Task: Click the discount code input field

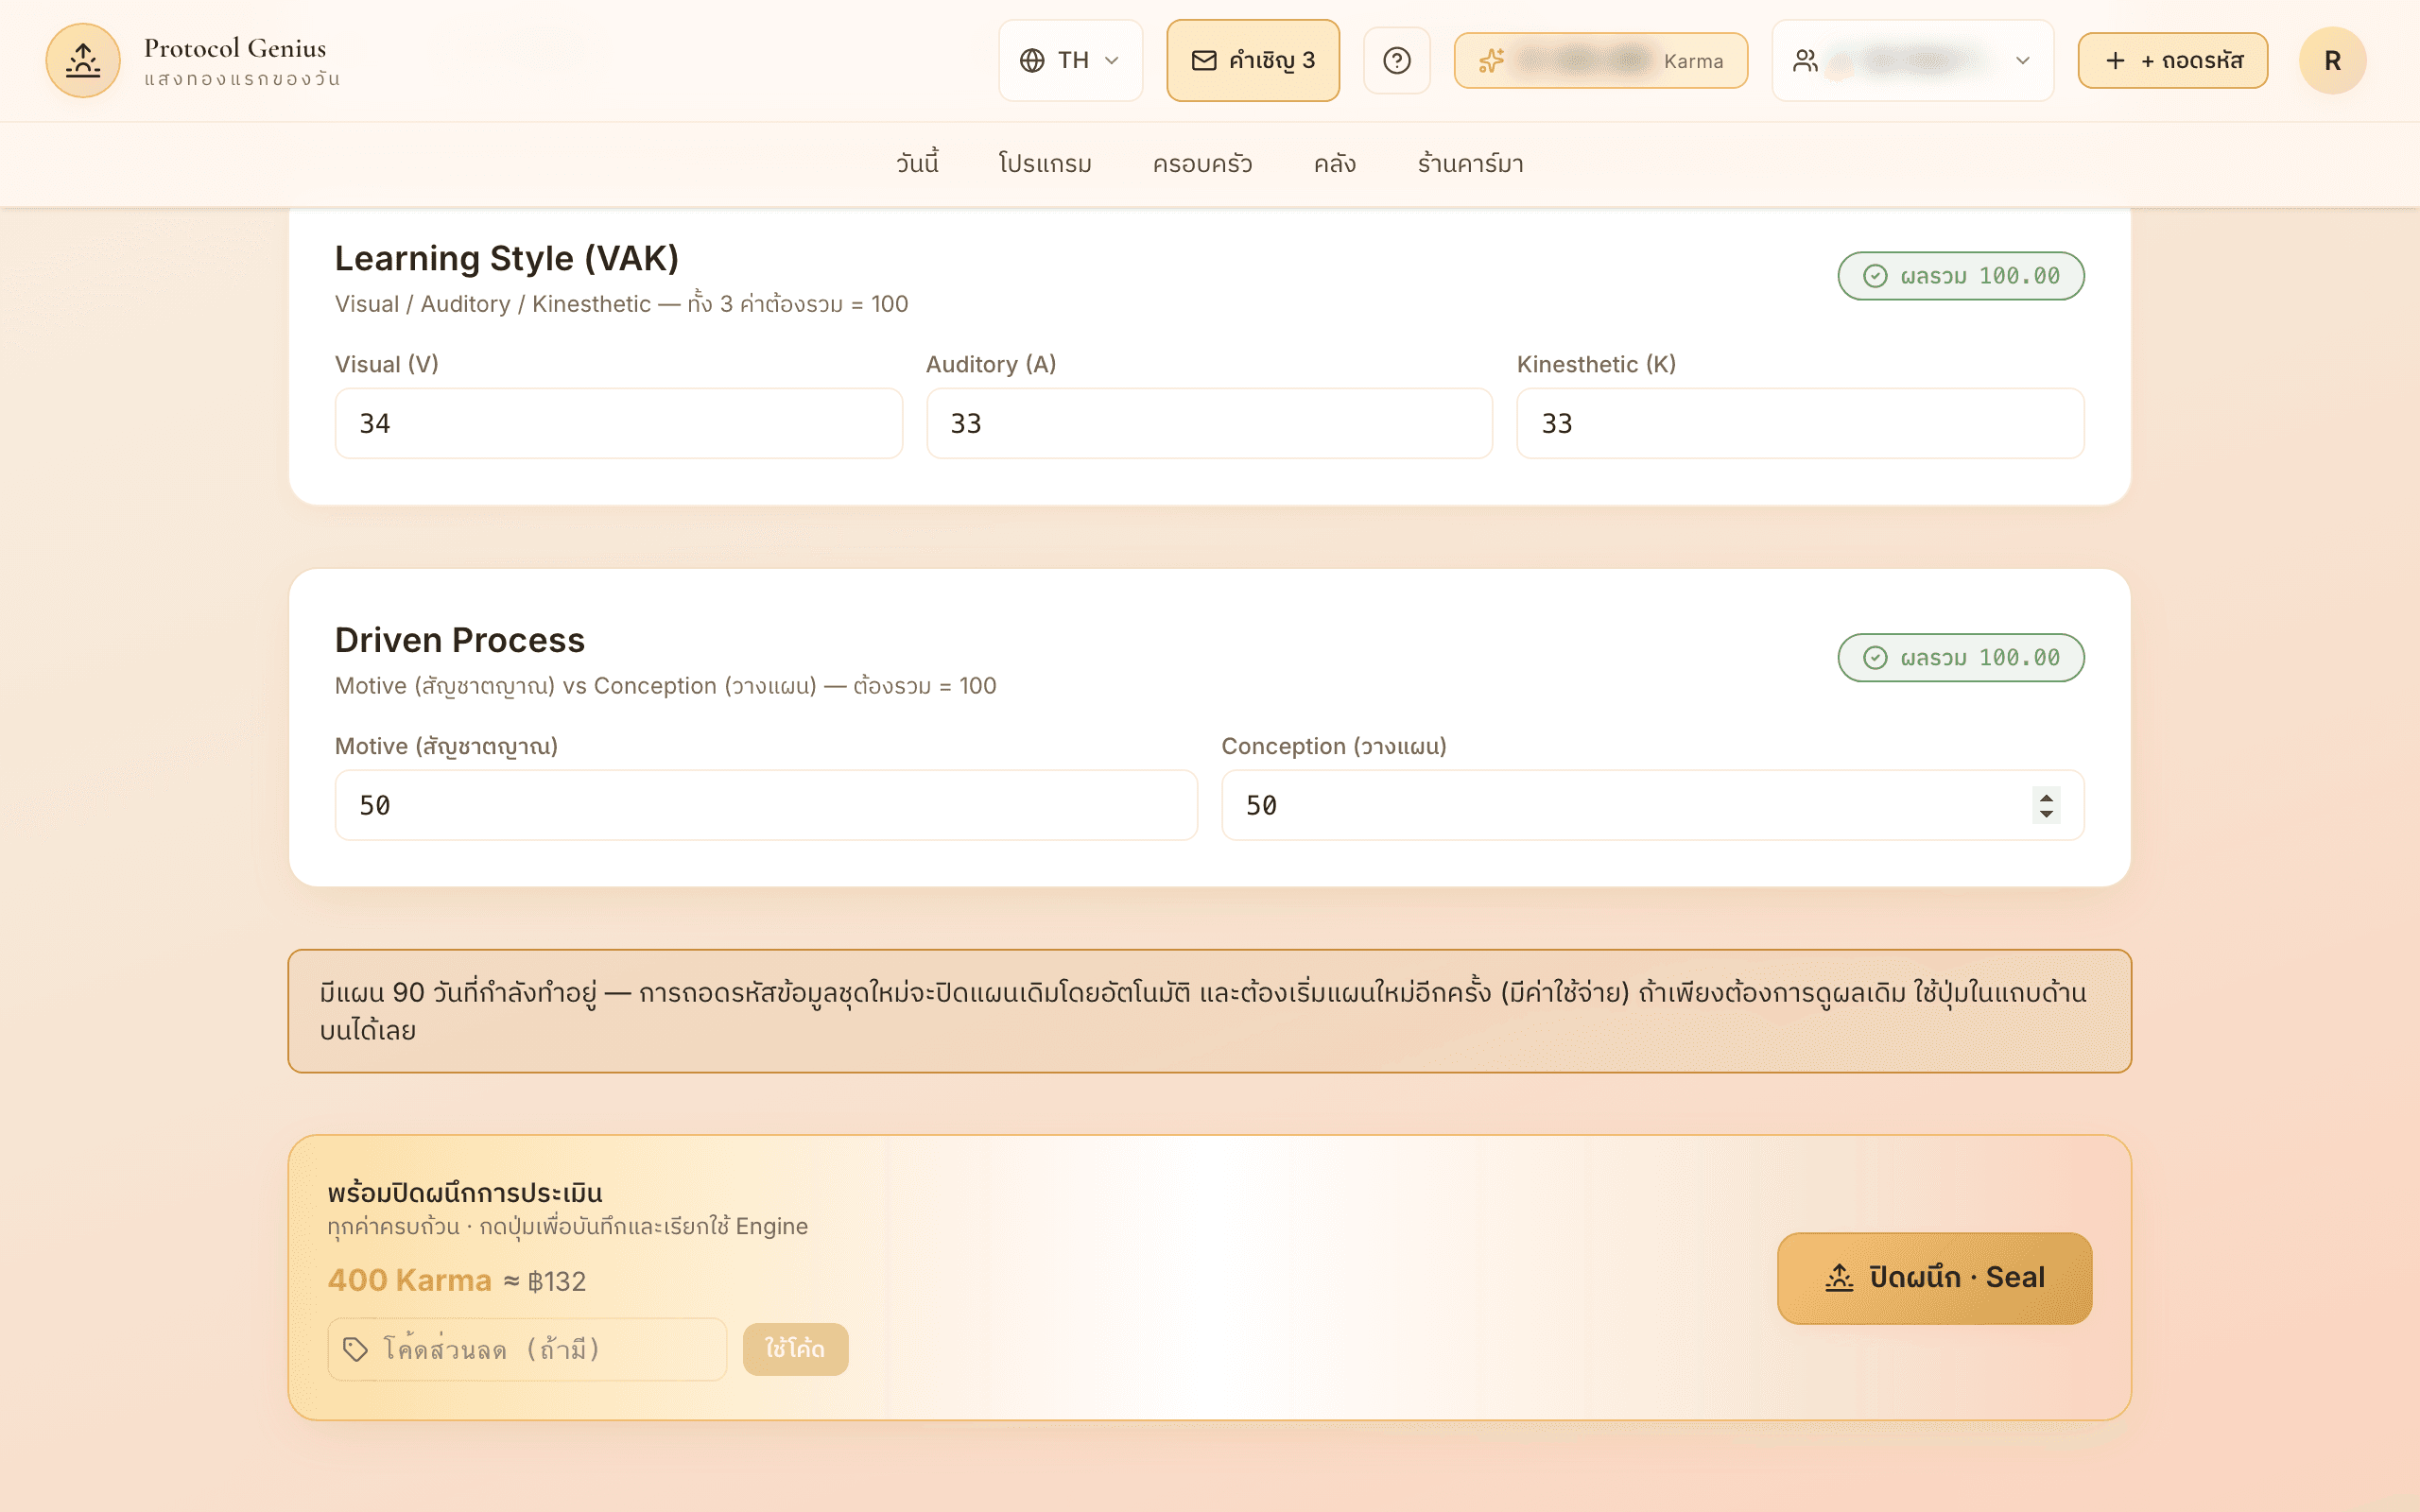Action: (527, 1349)
